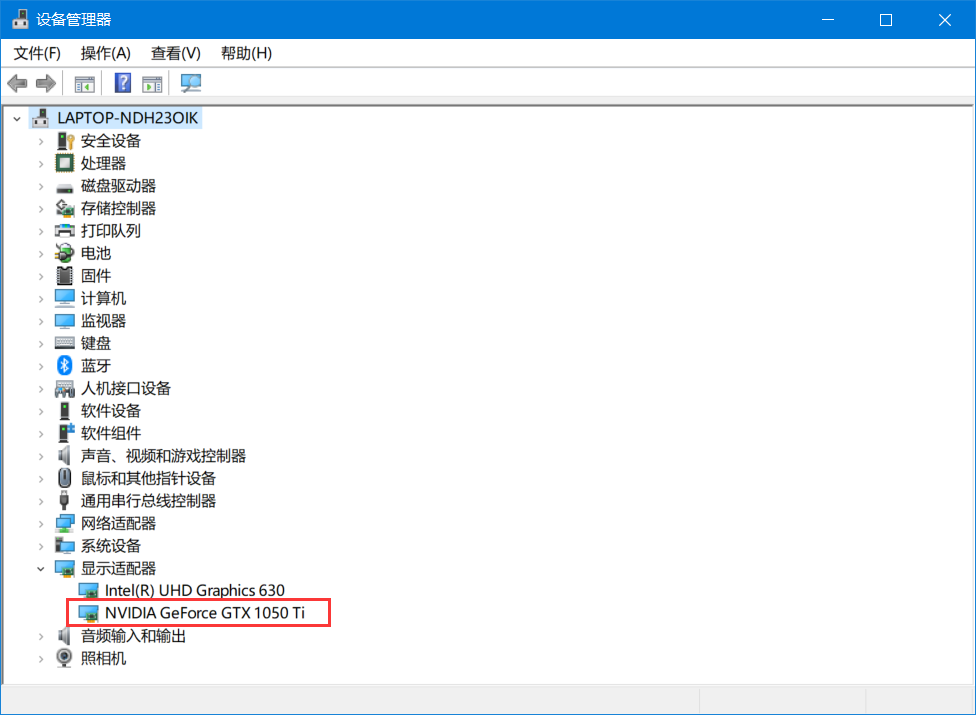
Task: Click the 电池 battery icon
Action: (x=65, y=253)
